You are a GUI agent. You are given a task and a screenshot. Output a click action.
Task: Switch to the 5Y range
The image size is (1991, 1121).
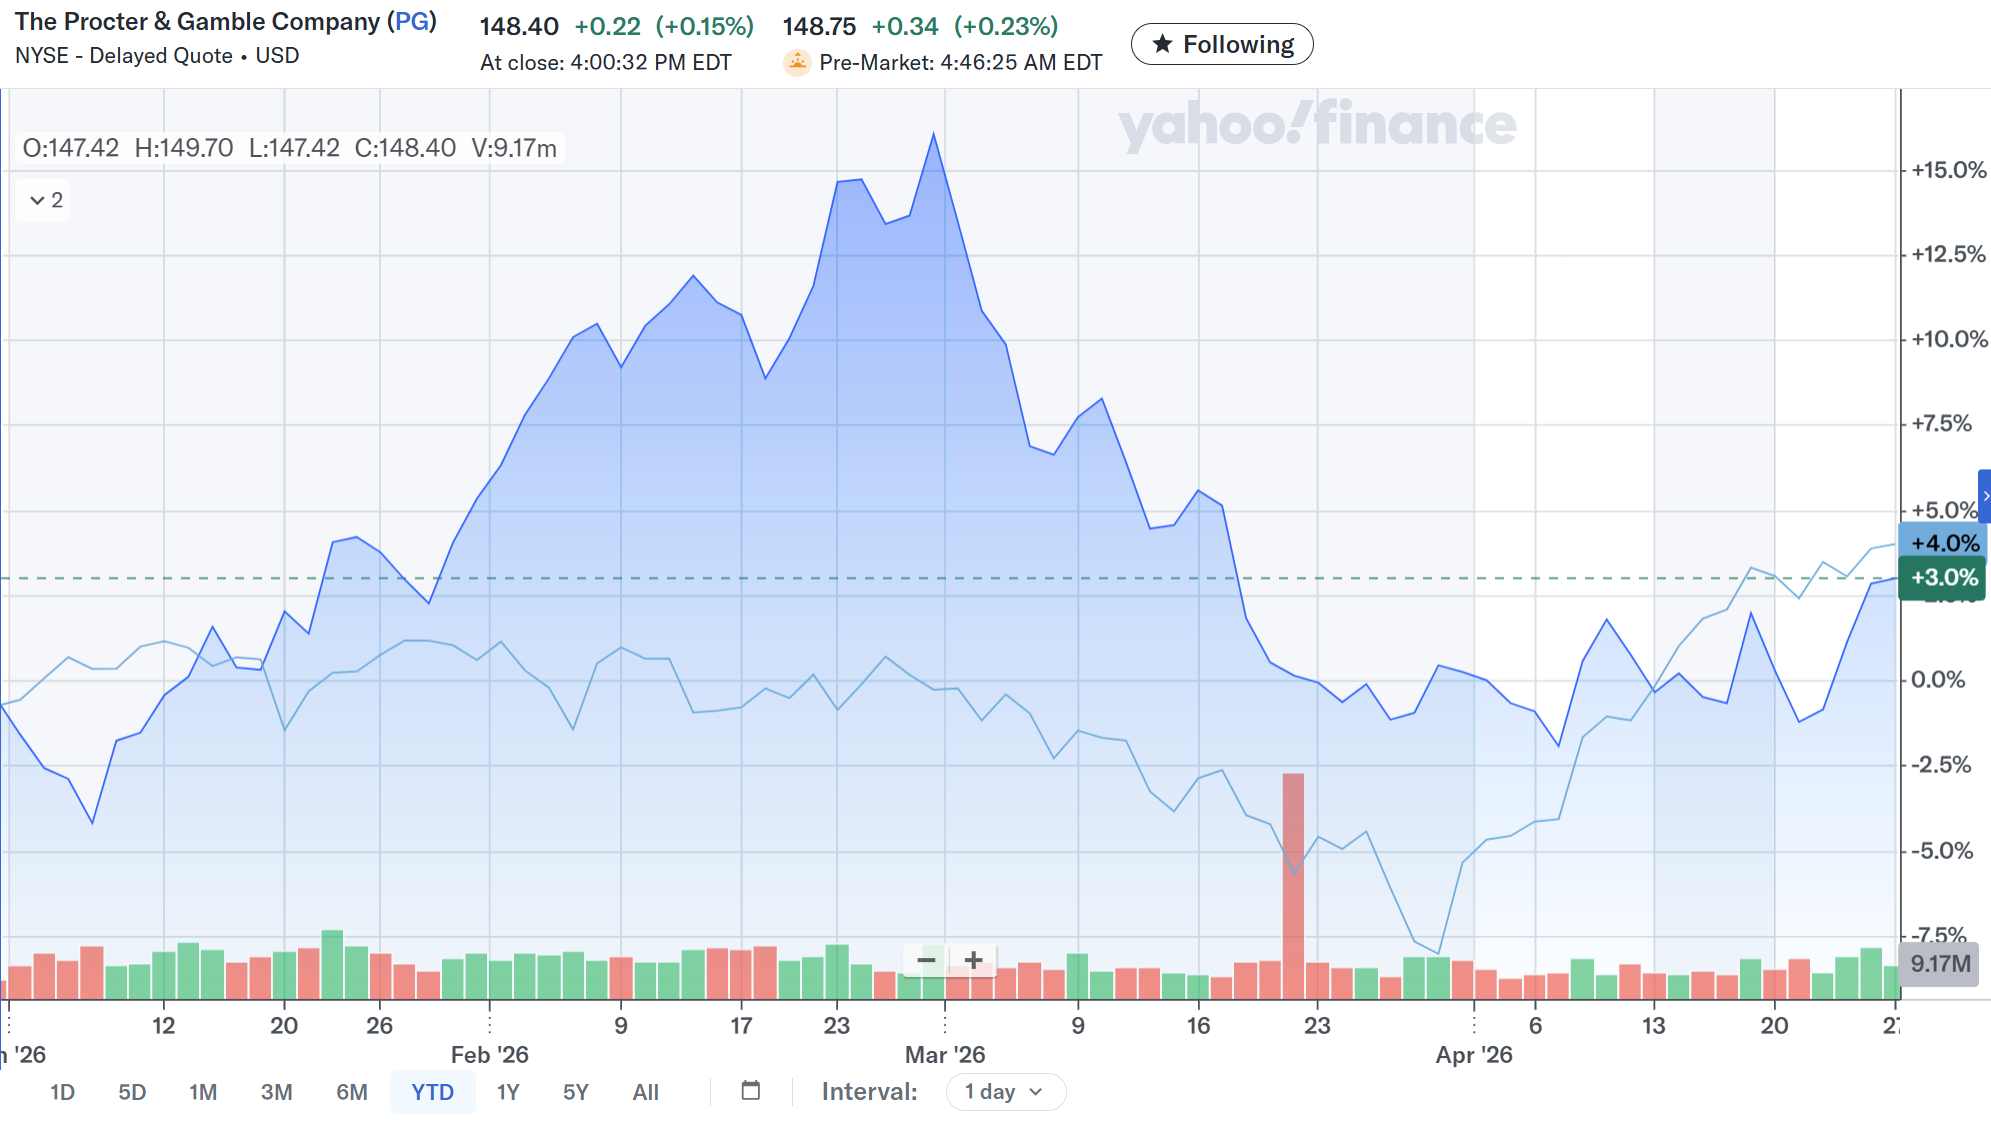[575, 1092]
